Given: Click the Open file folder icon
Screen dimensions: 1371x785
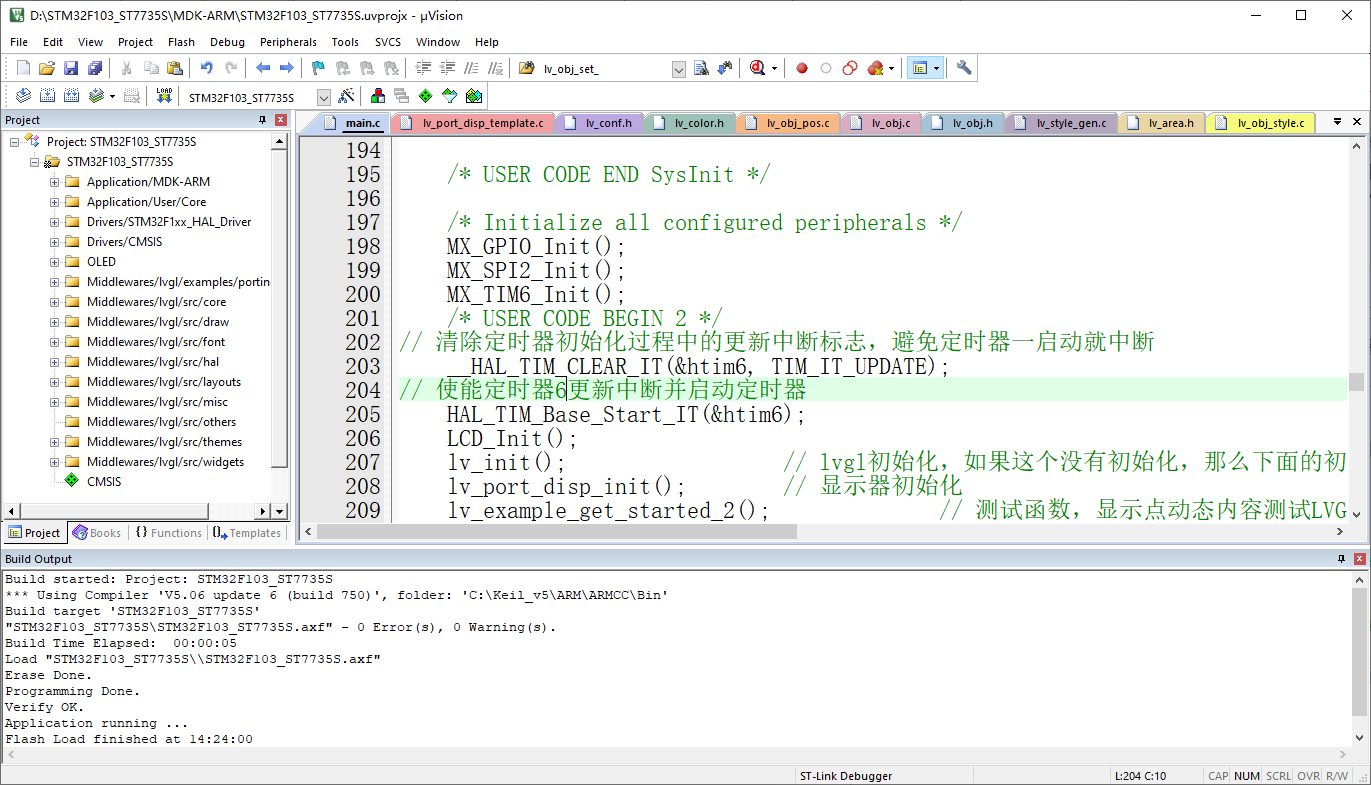Looking at the screenshot, I should point(47,68).
